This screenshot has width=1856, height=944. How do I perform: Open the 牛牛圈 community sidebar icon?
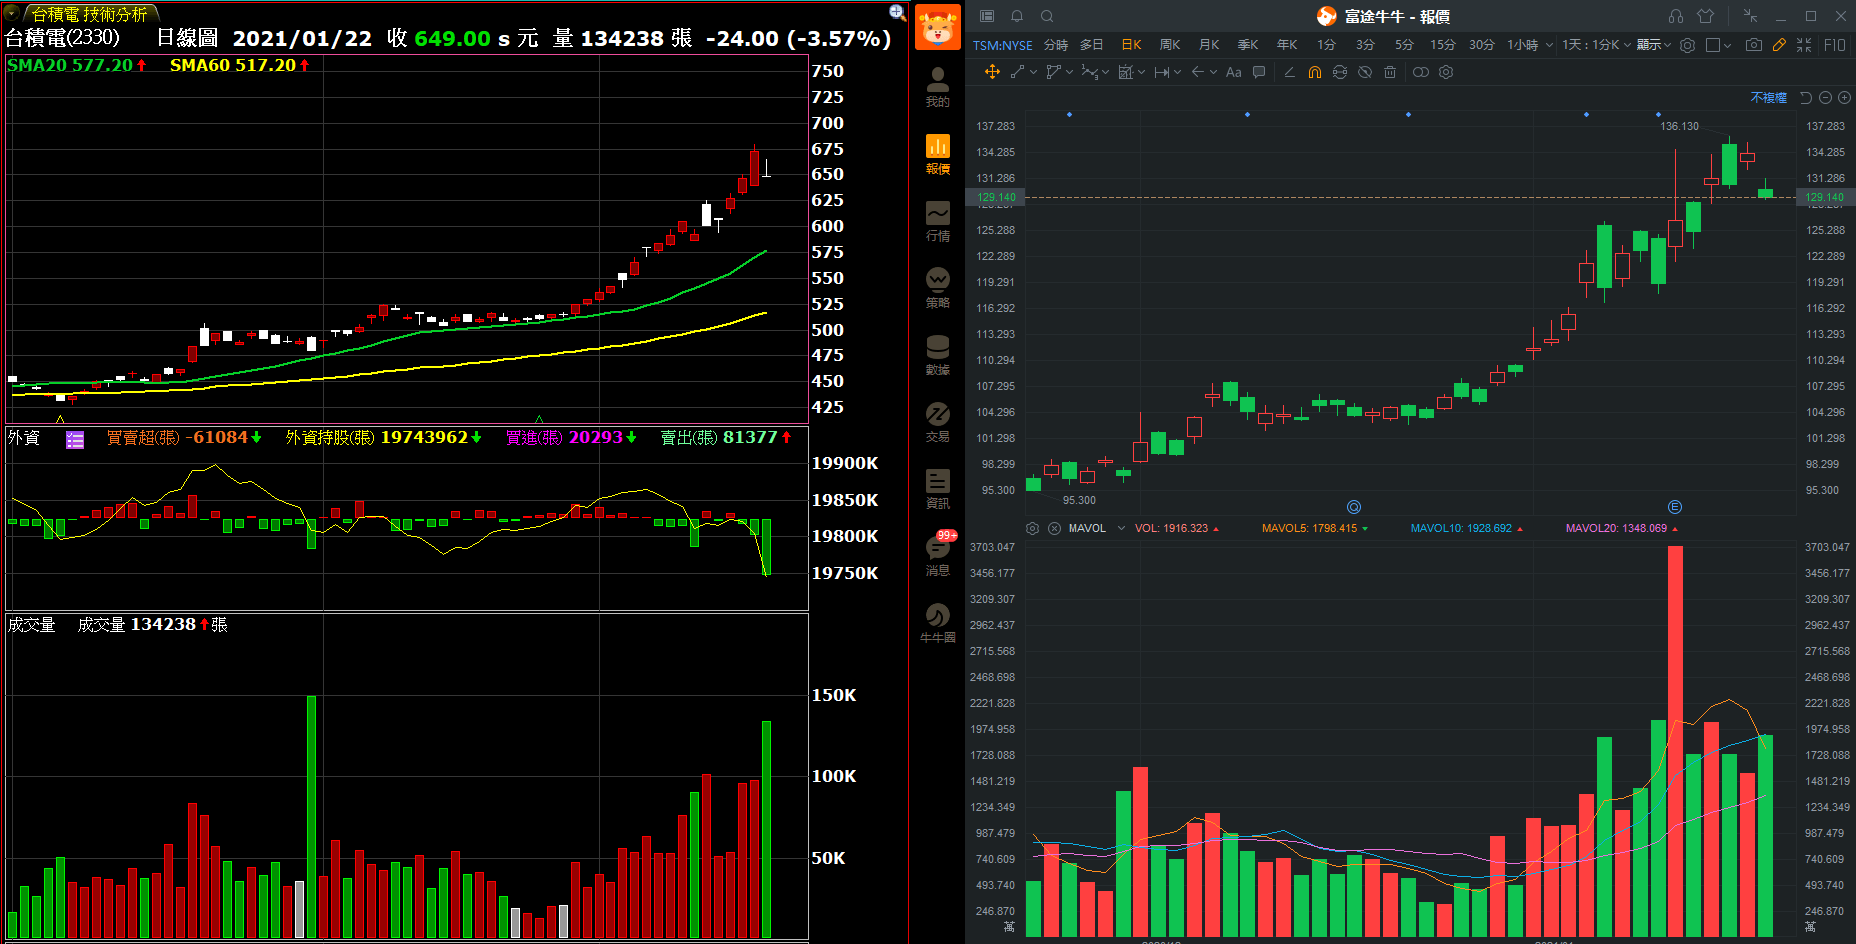(x=937, y=624)
